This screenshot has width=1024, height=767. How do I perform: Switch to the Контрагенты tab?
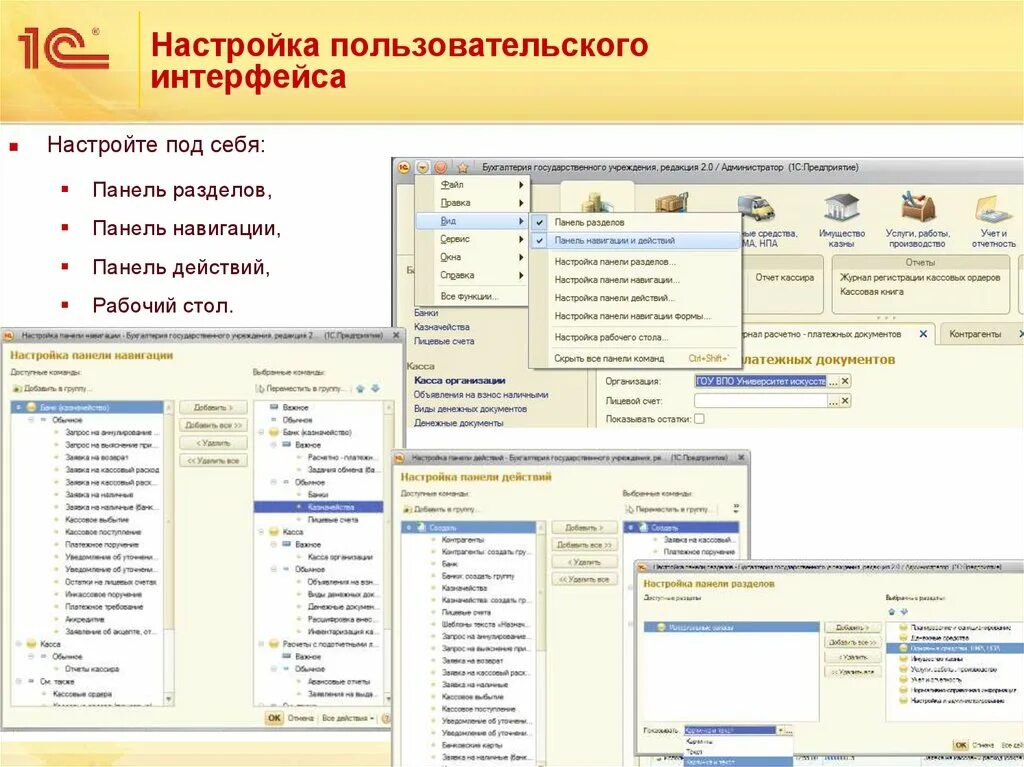pyautogui.click(x=974, y=334)
